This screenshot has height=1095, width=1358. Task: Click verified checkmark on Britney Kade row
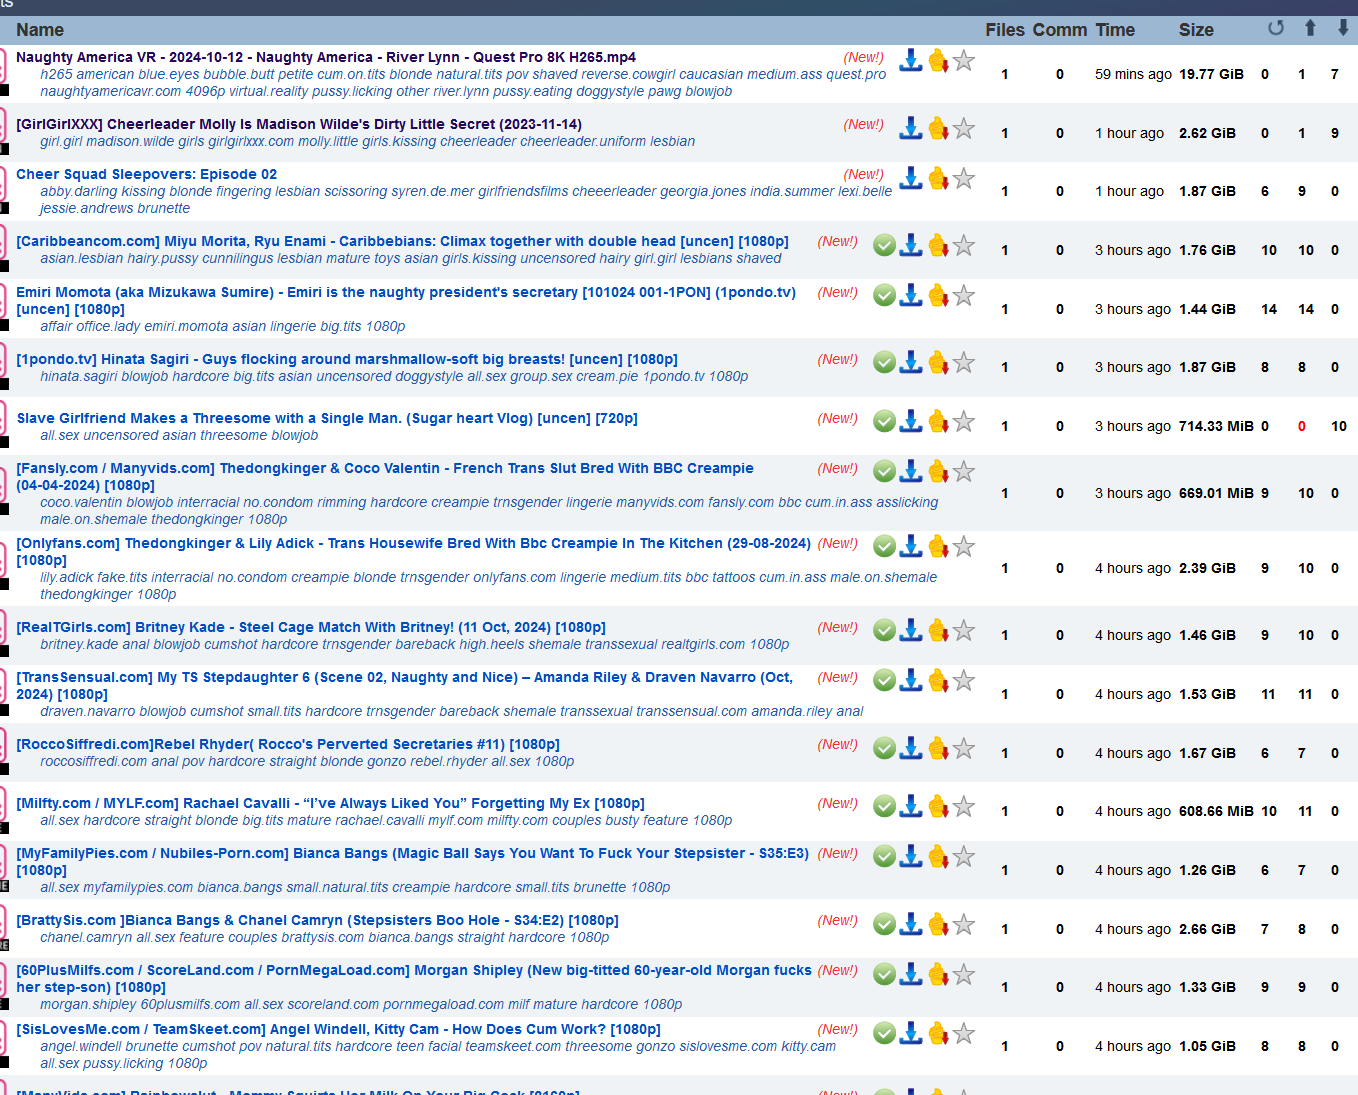point(884,630)
